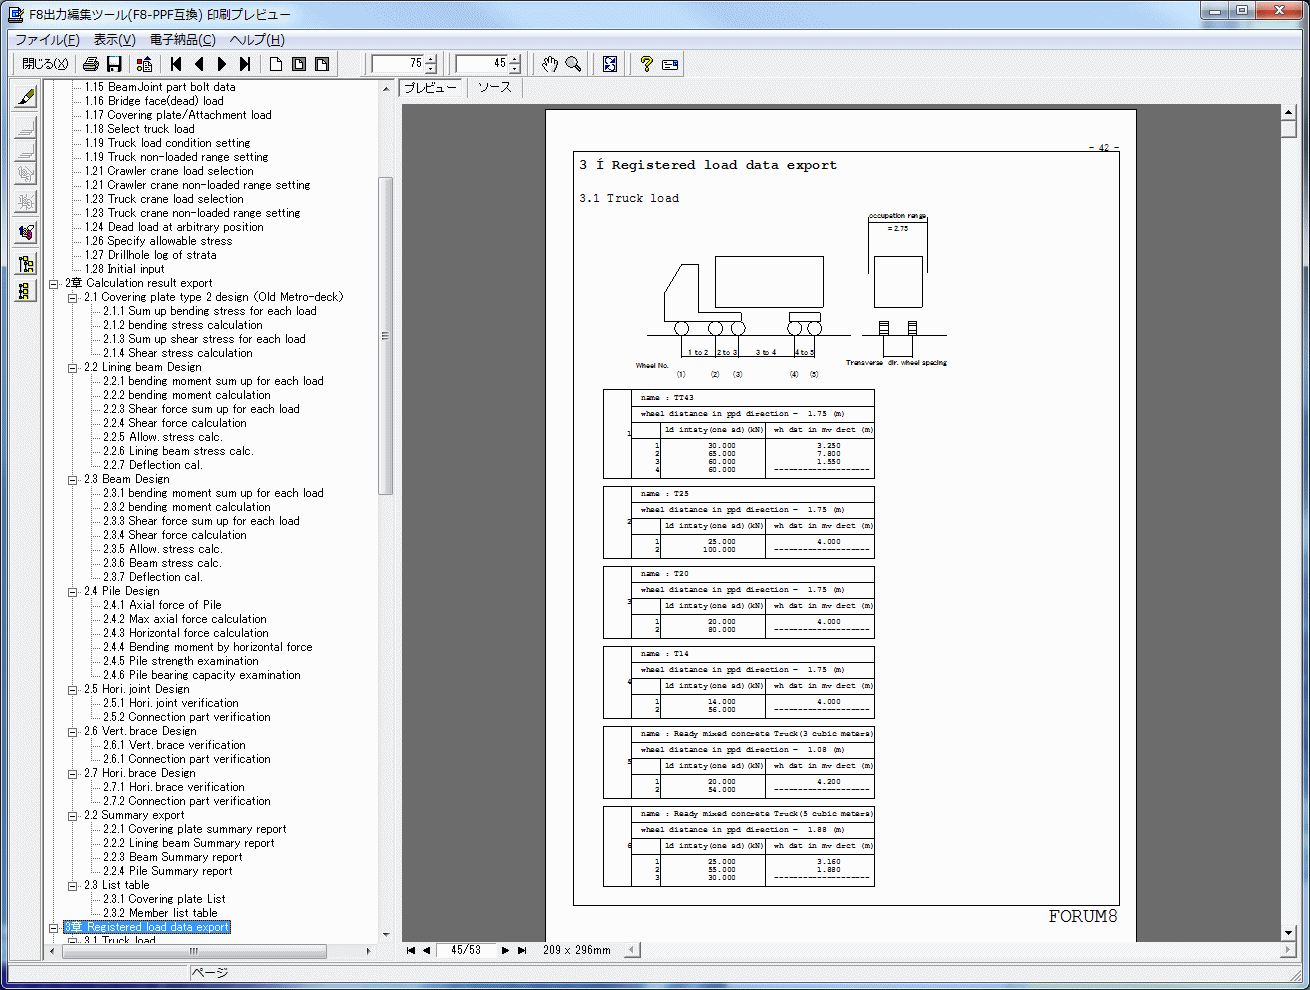
Task: Switch to the ソース tab
Action: point(494,88)
